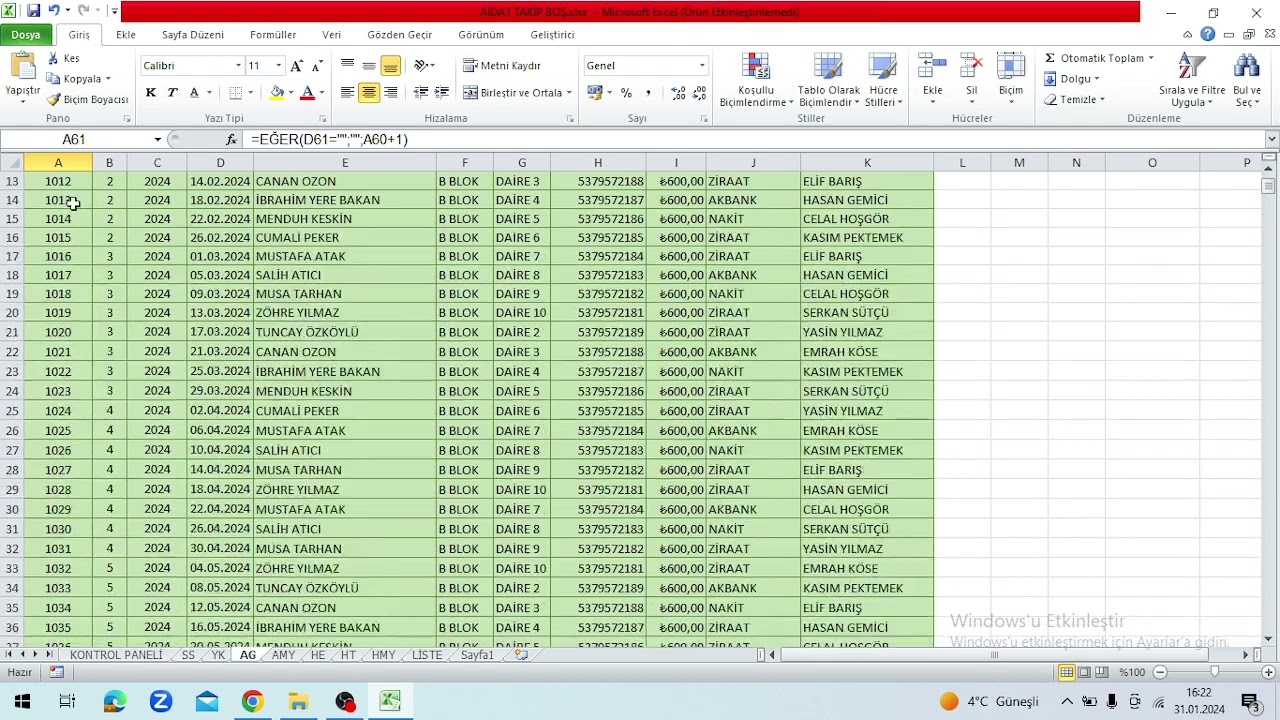Open the KONTROL PANELİ sheet tab
This screenshot has height=720, width=1280.
pyautogui.click(x=116, y=655)
